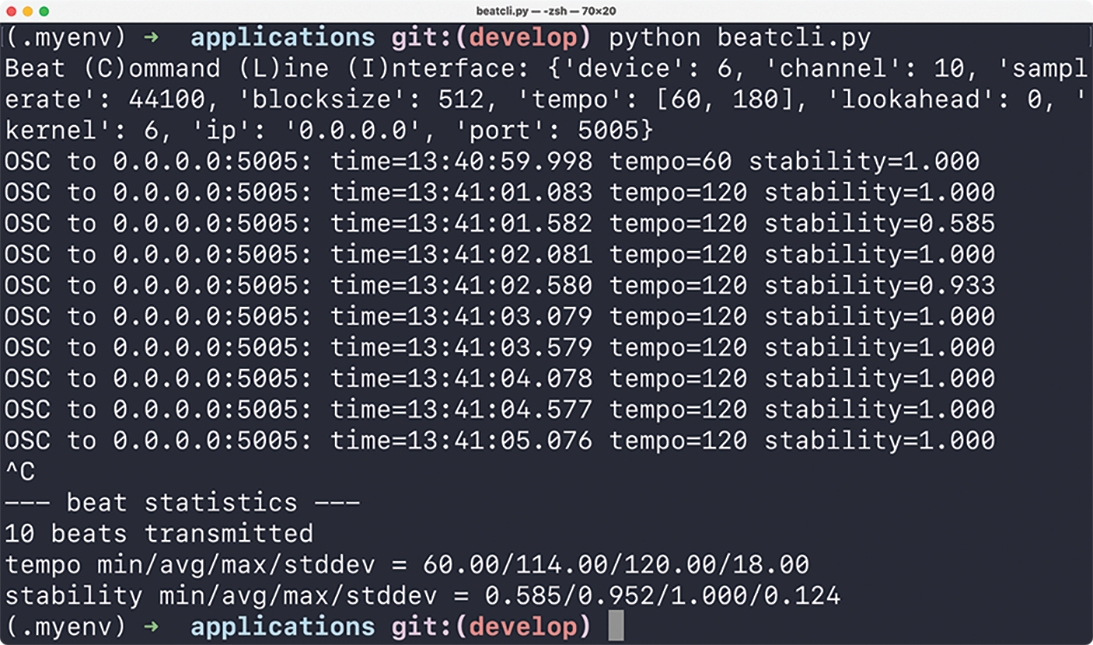Minimize the terminal with the yellow button

pyautogui.click(x=27, y=11)
